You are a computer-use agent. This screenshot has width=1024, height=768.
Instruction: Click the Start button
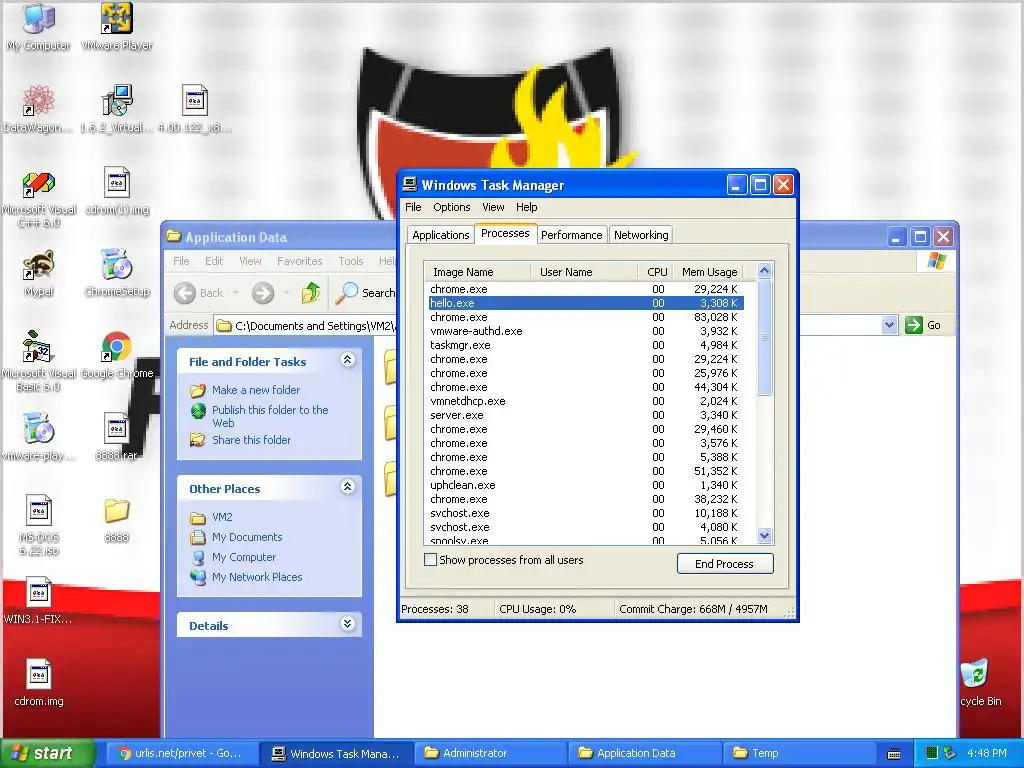(47, 753)
